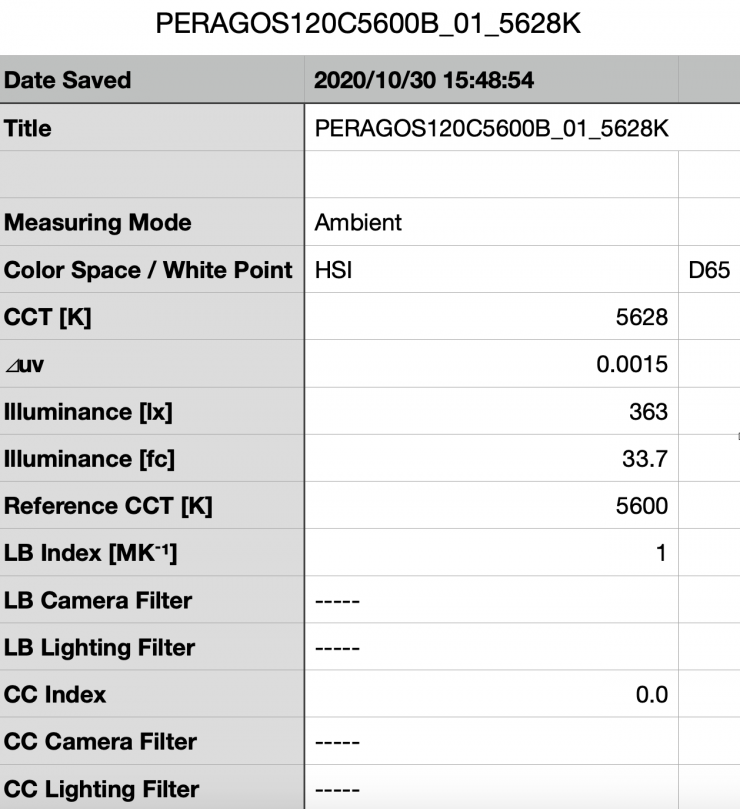Click the CC Lighting Filter dashes cell
The width and height of the screenshot is (740, 809).
[490, 788]
